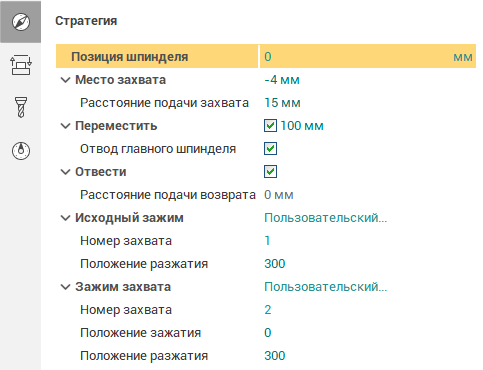Screen dimensions: 483x370
Task: Select the Отвести label
Action: (101, 172)
